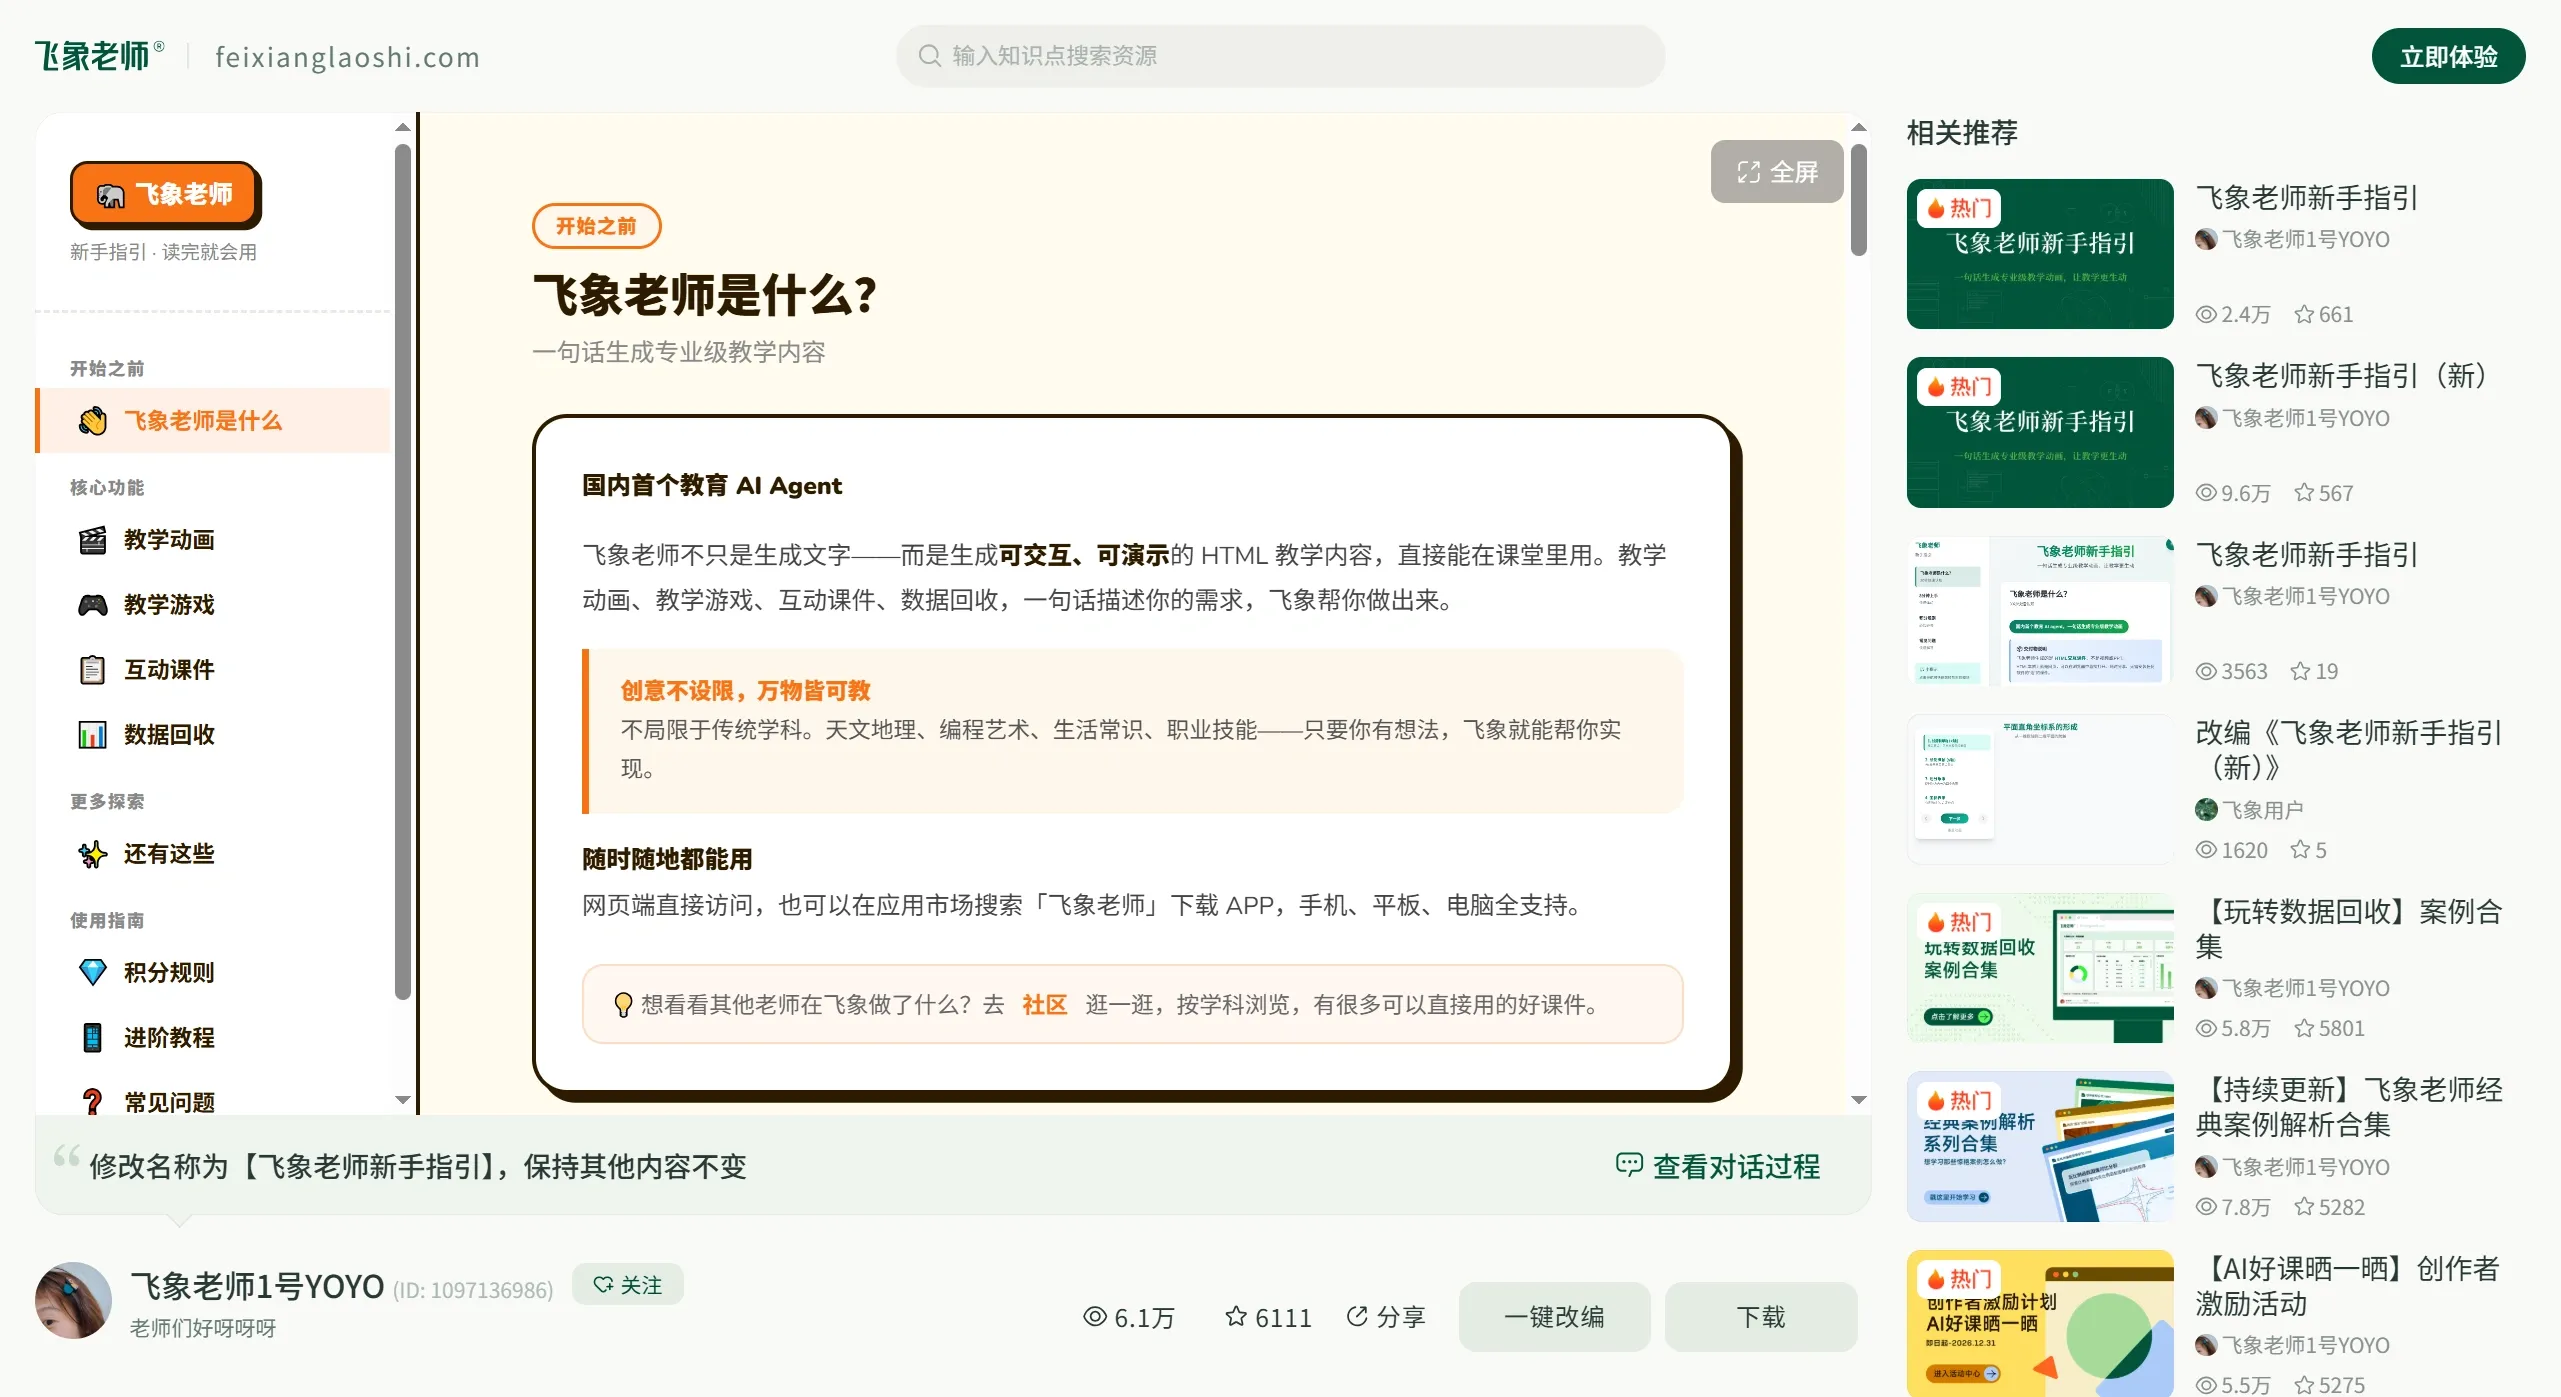Image resolution: width=2561 pixels, height=1397 pixels.
Task: Click the lightbulb icon in the community tip
Action: coord(622,1004)
